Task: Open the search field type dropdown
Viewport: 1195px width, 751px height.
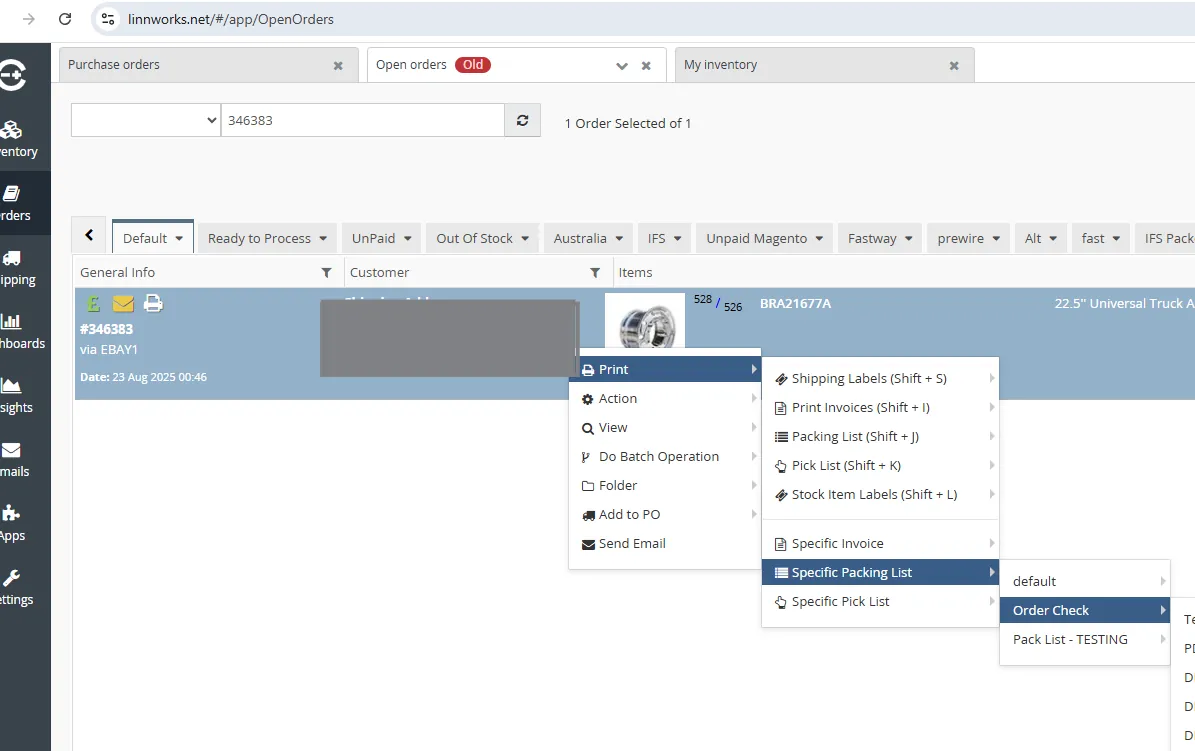Action: 146,120
